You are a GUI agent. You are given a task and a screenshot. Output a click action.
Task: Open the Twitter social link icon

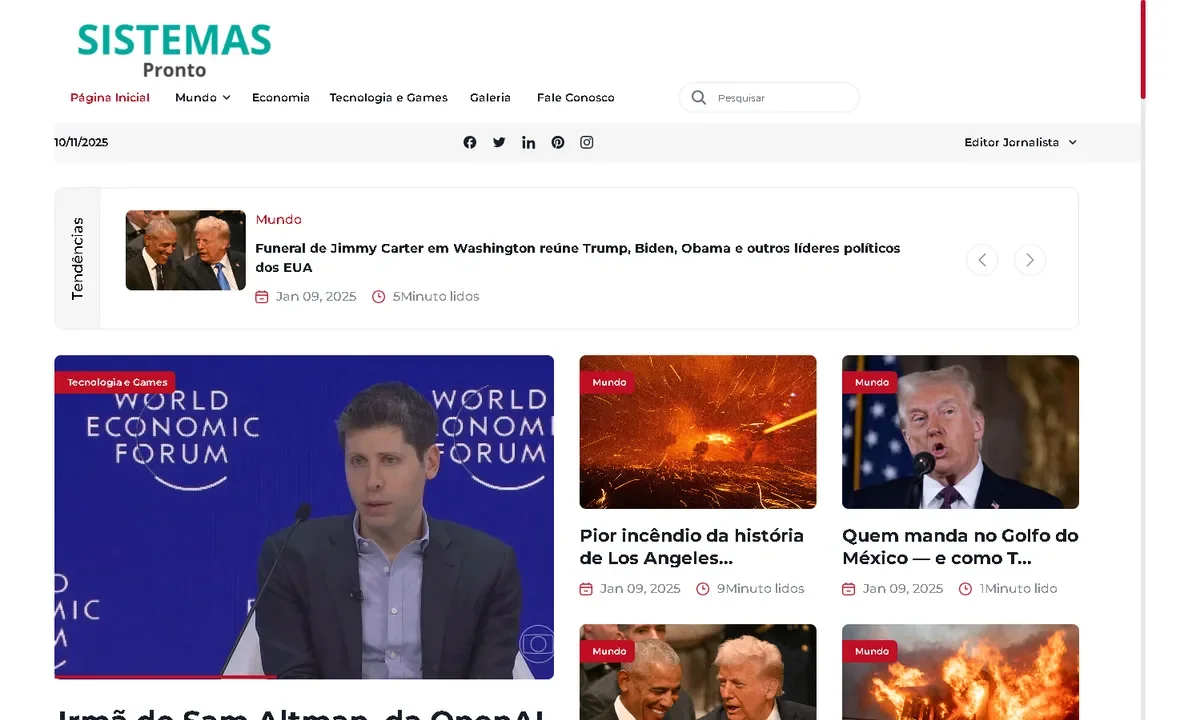(499, 142)
